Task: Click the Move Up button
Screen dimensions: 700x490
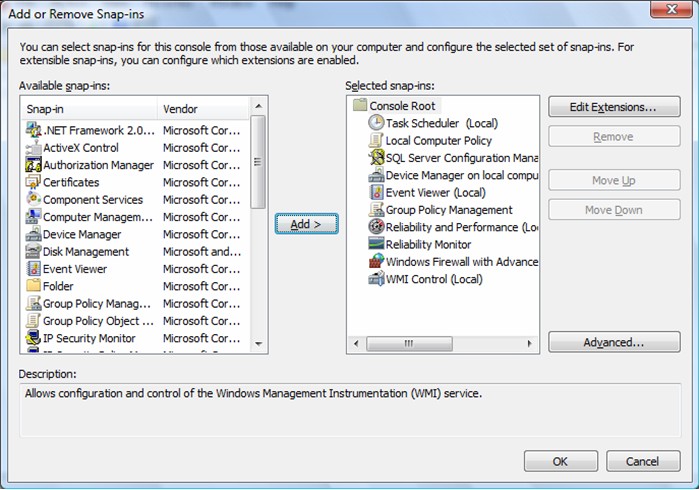Action: pos(614,180)
